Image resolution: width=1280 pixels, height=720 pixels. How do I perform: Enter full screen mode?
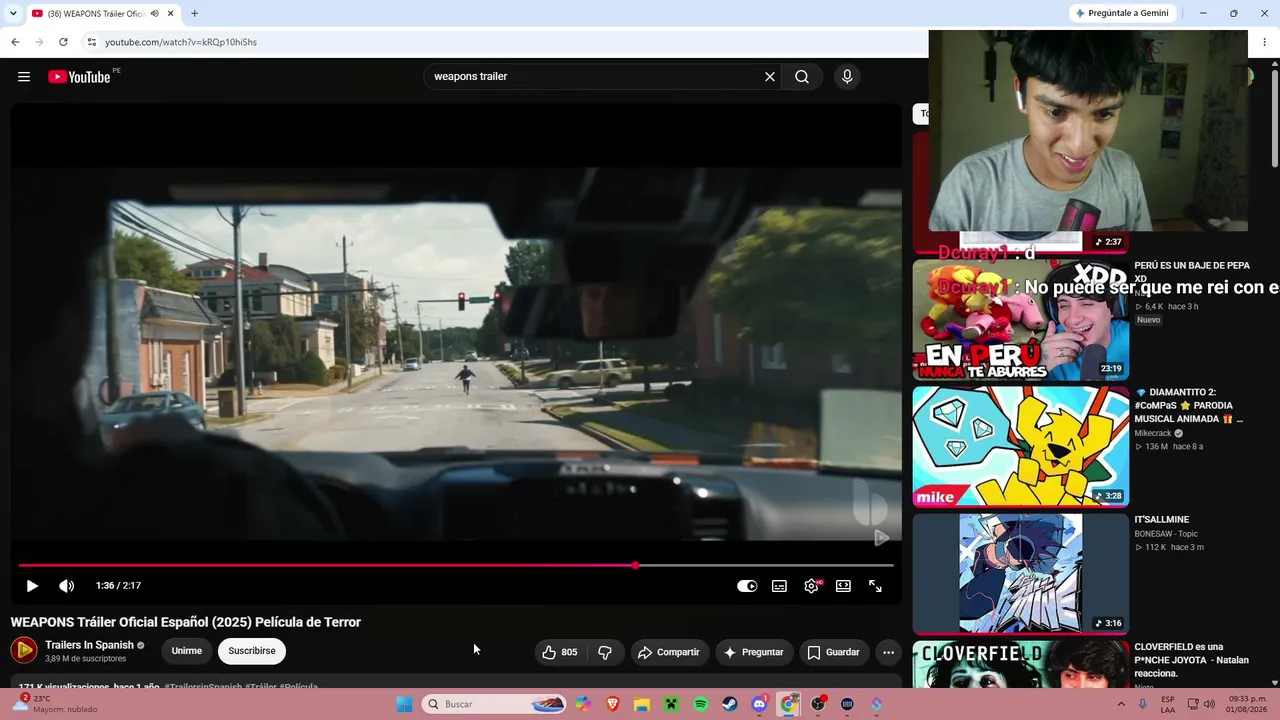(875, 586)
